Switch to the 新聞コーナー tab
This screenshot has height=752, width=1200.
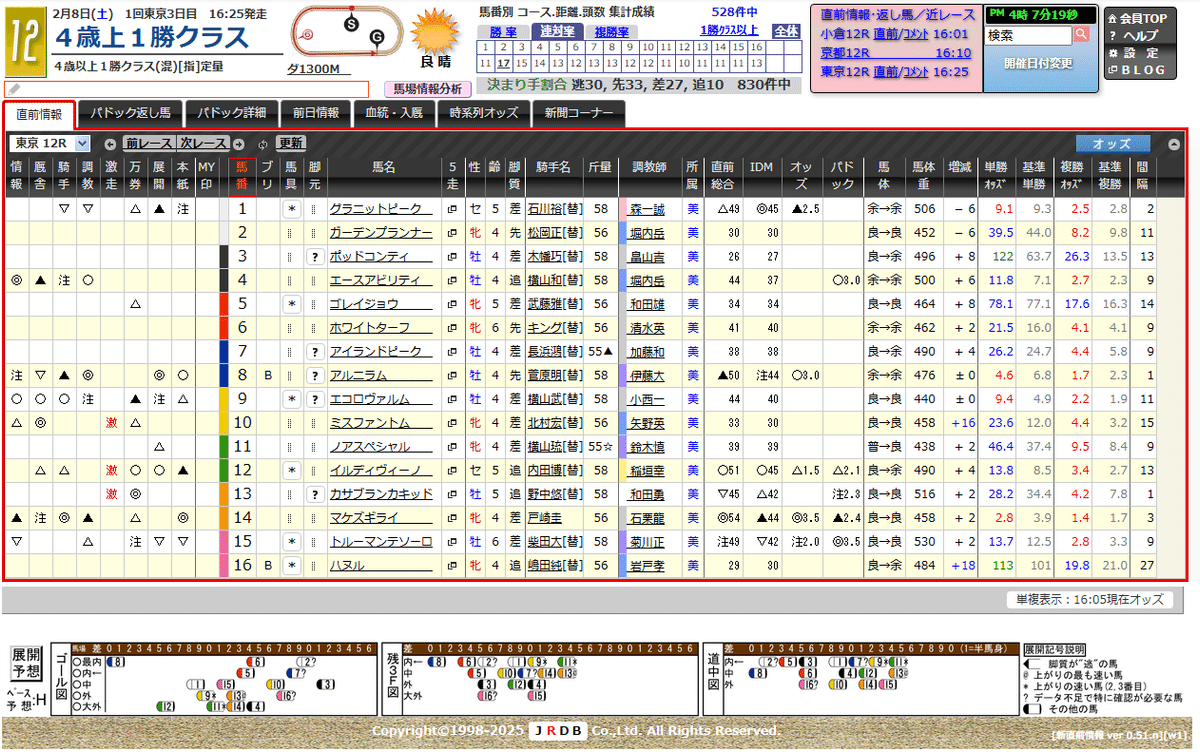tap(579, 112)
